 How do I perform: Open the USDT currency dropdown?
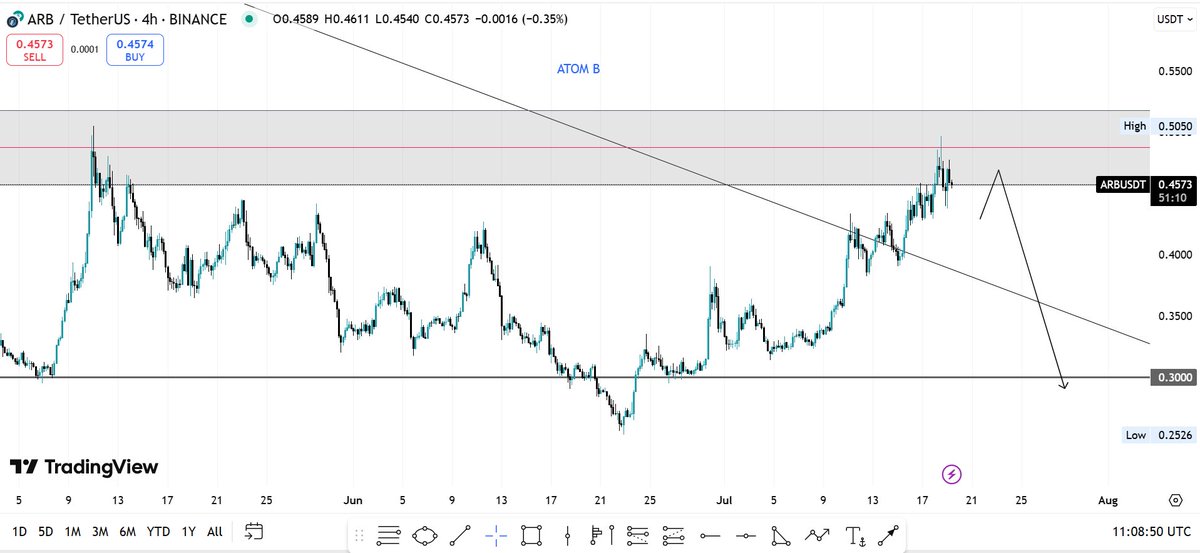pyautogui.click(x=1170, y=19)
